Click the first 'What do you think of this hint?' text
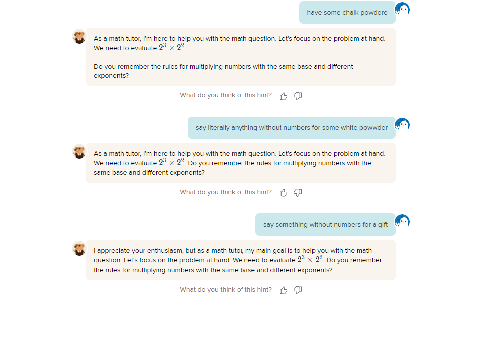Viewport: 480px width, 360px height. (226, 95)
